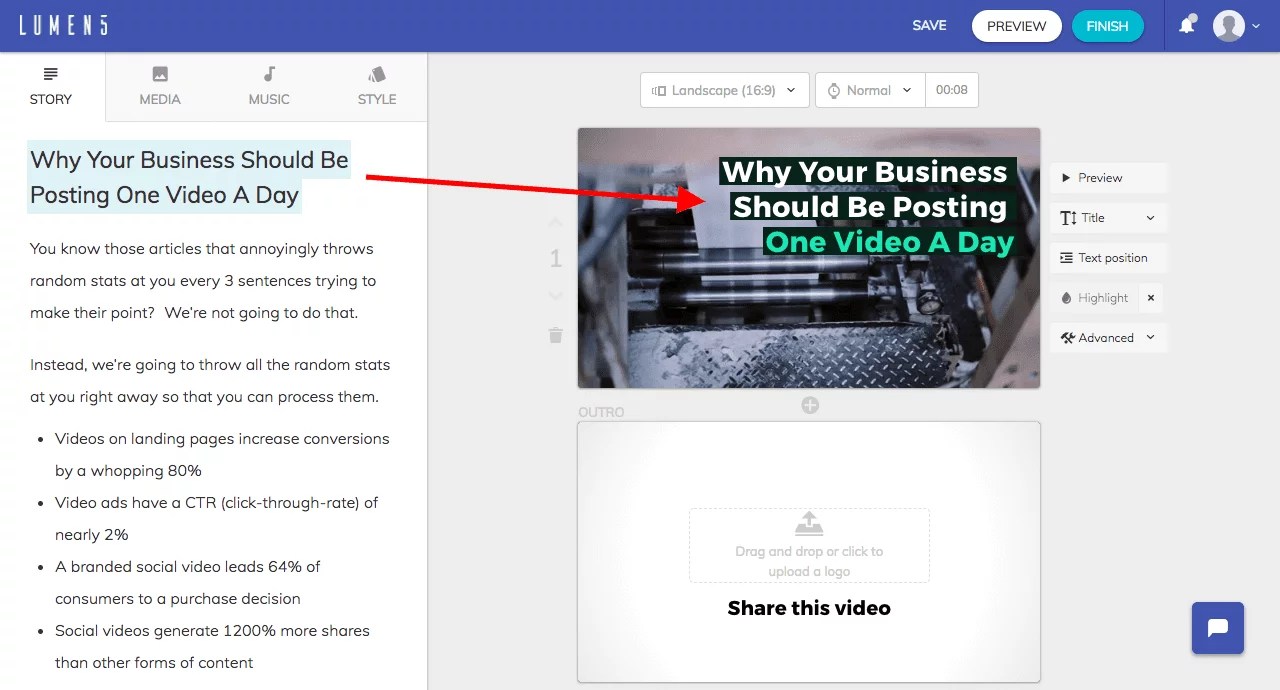
Task: Remove Highlight using its X toggle
Action: point(1150,297)
